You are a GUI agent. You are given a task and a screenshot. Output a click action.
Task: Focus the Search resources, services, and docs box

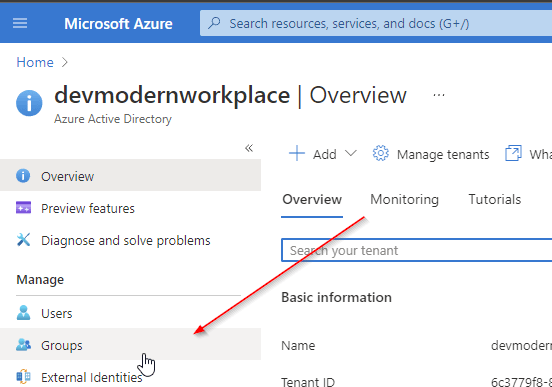(376, 23)
